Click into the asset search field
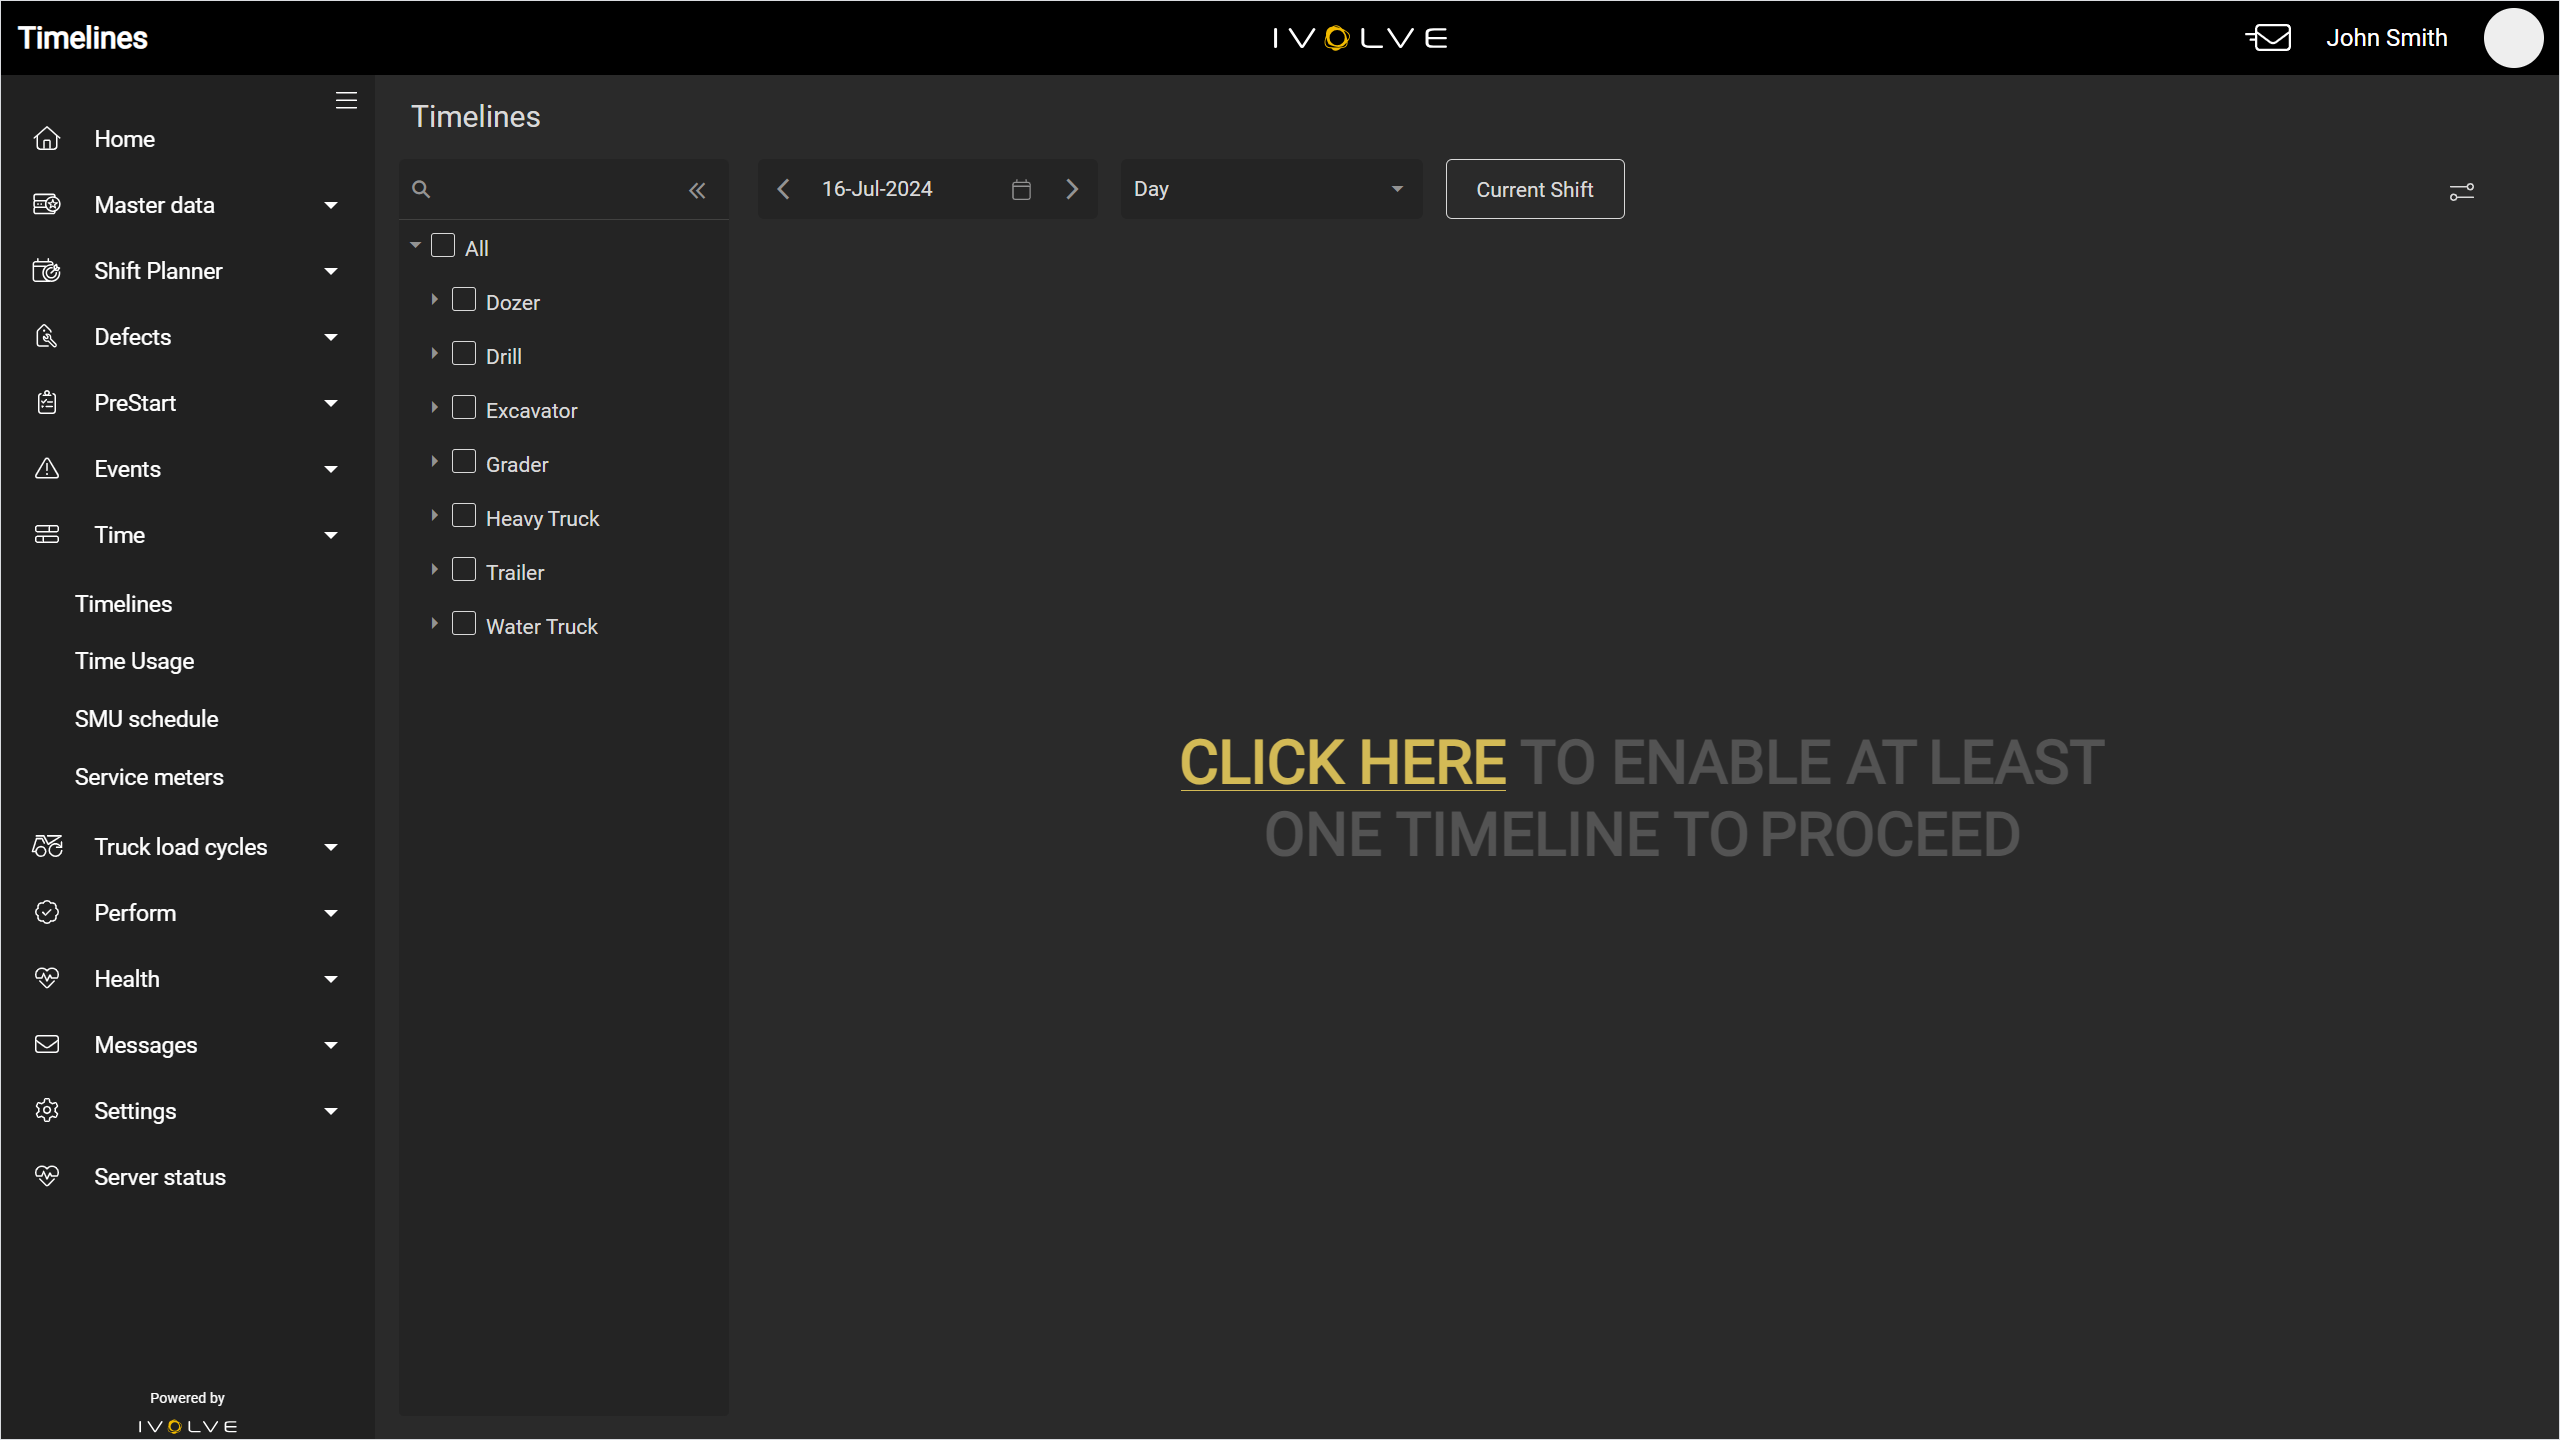Viewport: 2560px width, 1440px height. click(x=560, y=189)
